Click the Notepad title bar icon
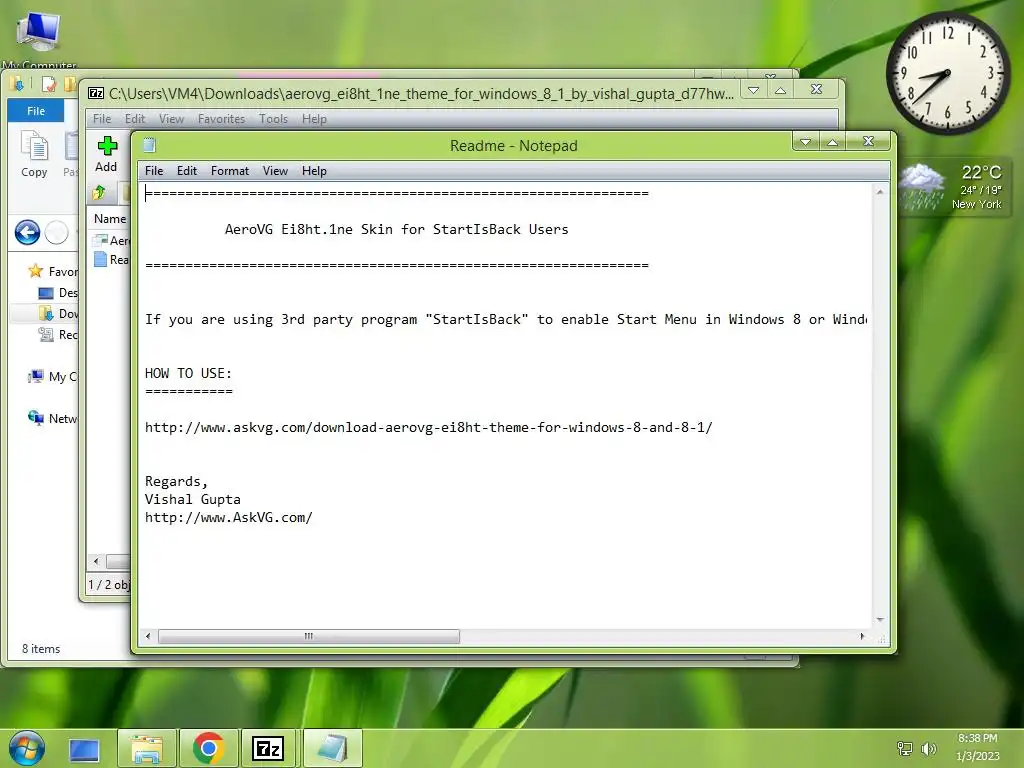 (150, 145)
